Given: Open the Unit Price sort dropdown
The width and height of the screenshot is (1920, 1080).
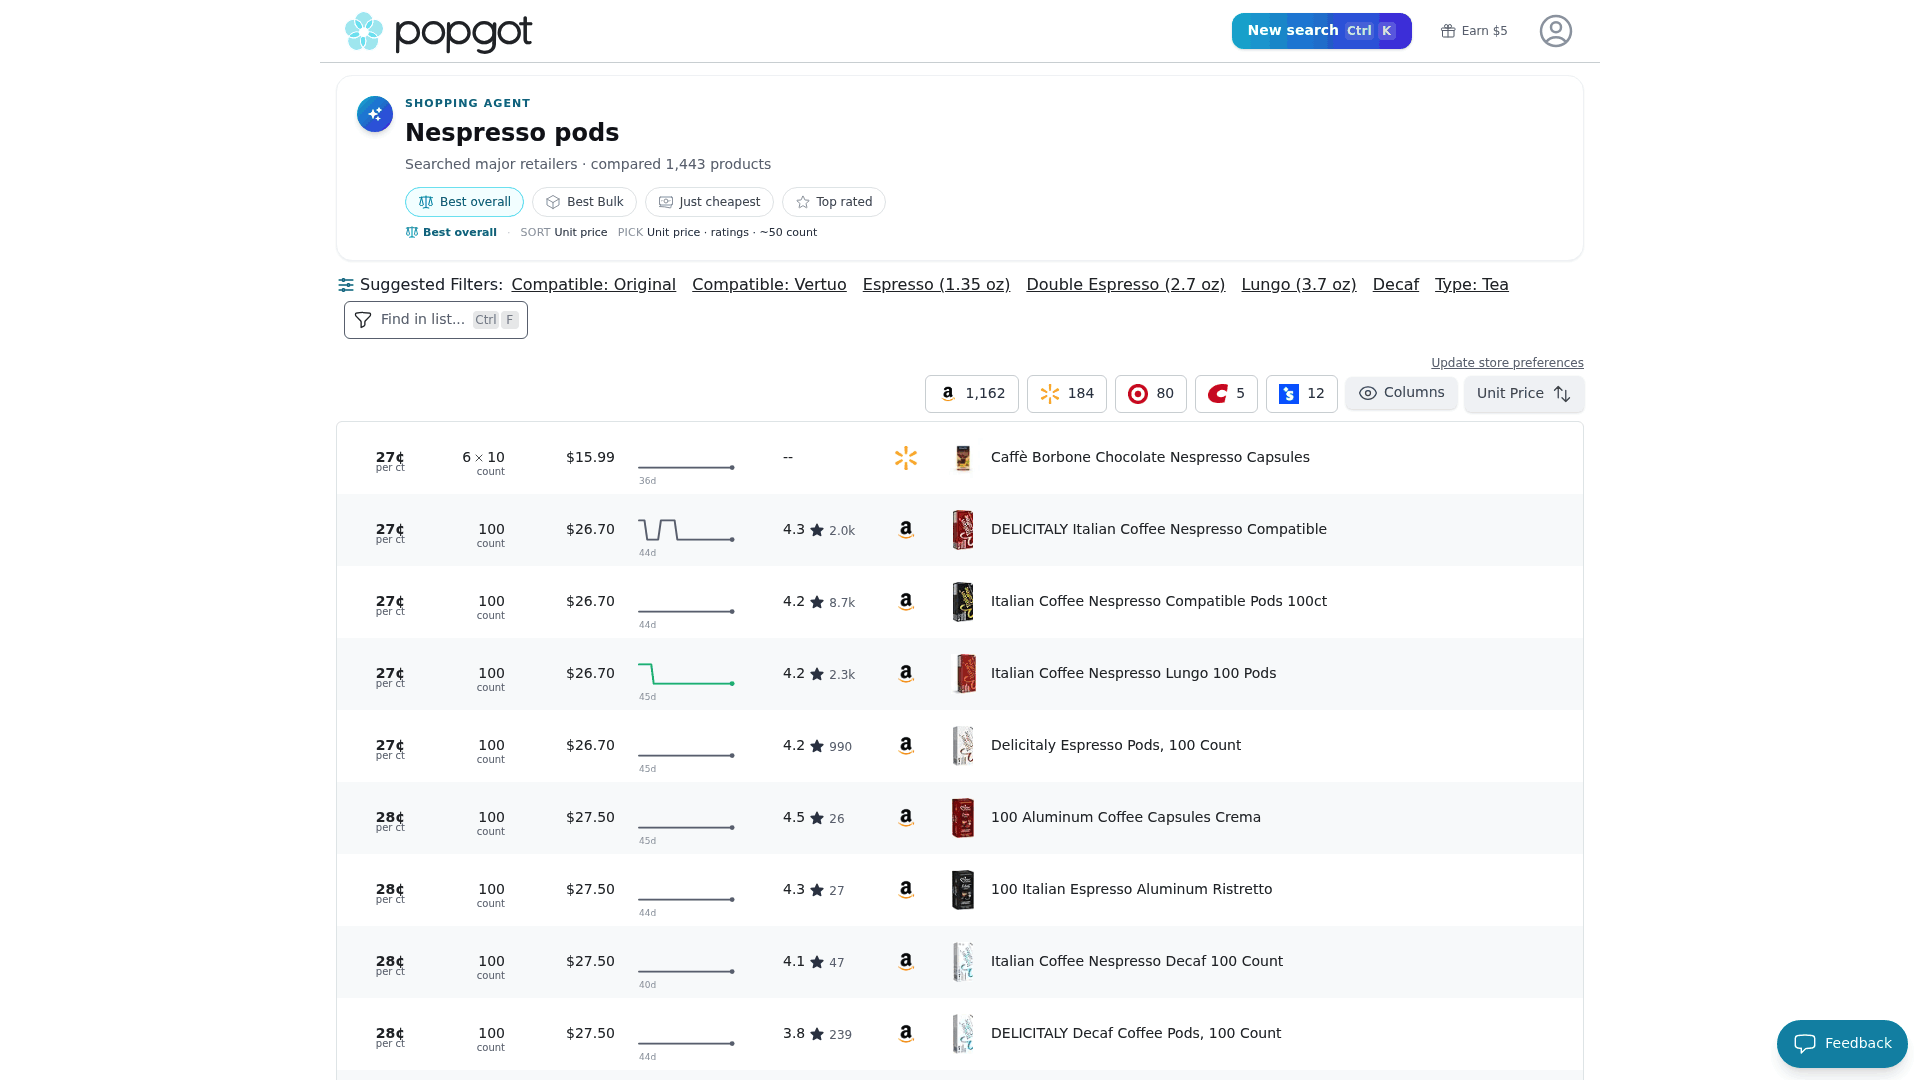Looking at the screenshot, I should coord(1524,394).
